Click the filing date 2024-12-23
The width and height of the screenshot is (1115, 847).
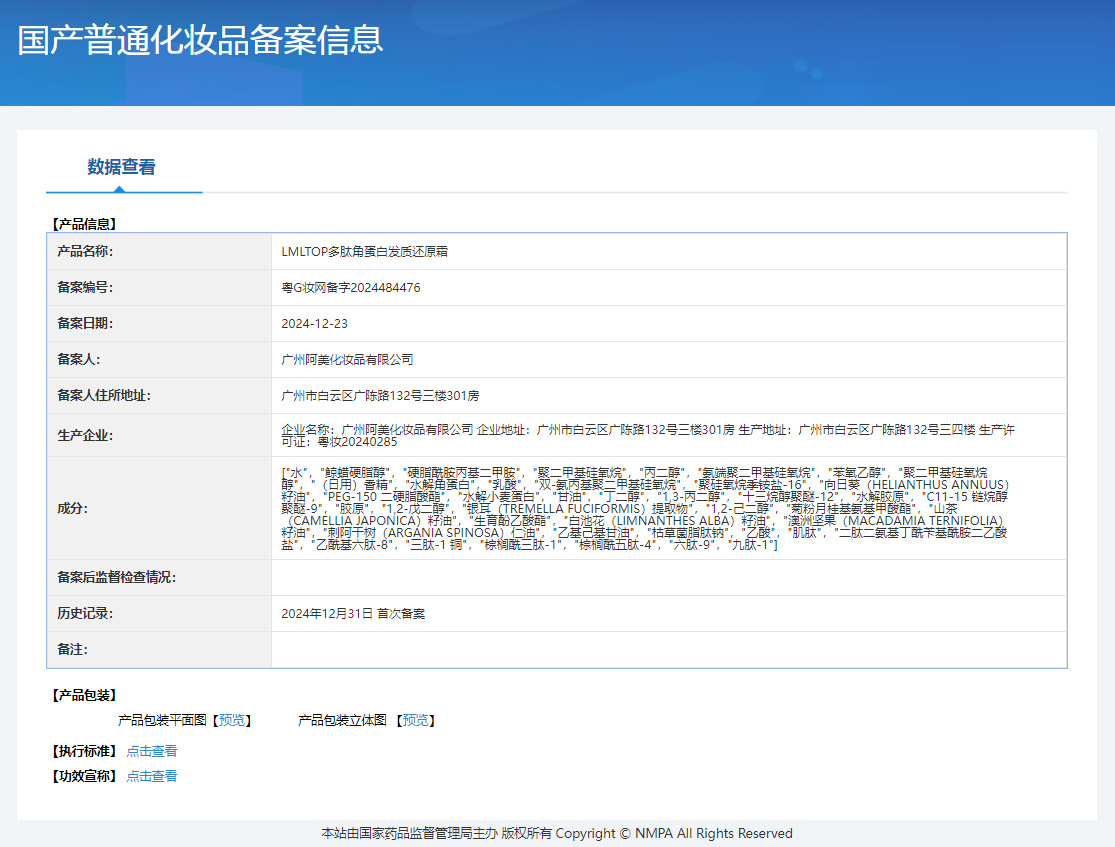(315, 323)
